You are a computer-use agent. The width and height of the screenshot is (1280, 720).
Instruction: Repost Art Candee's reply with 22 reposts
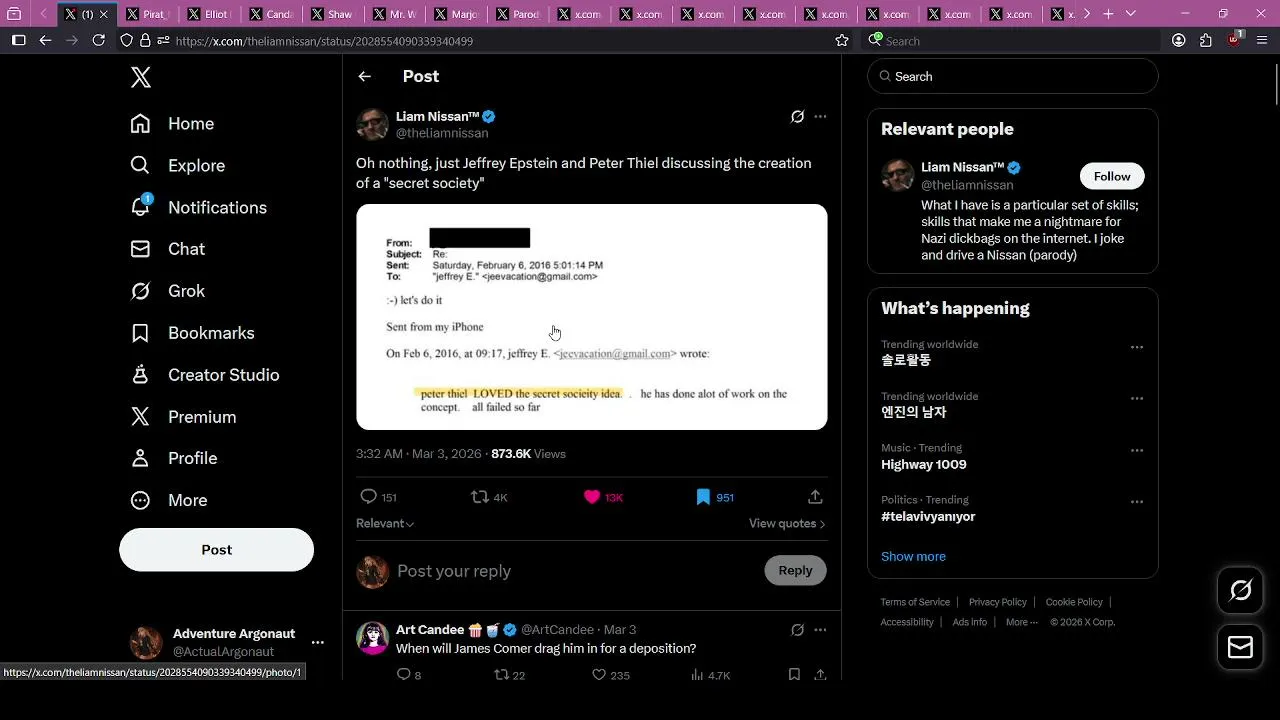(x=502, y=675)
